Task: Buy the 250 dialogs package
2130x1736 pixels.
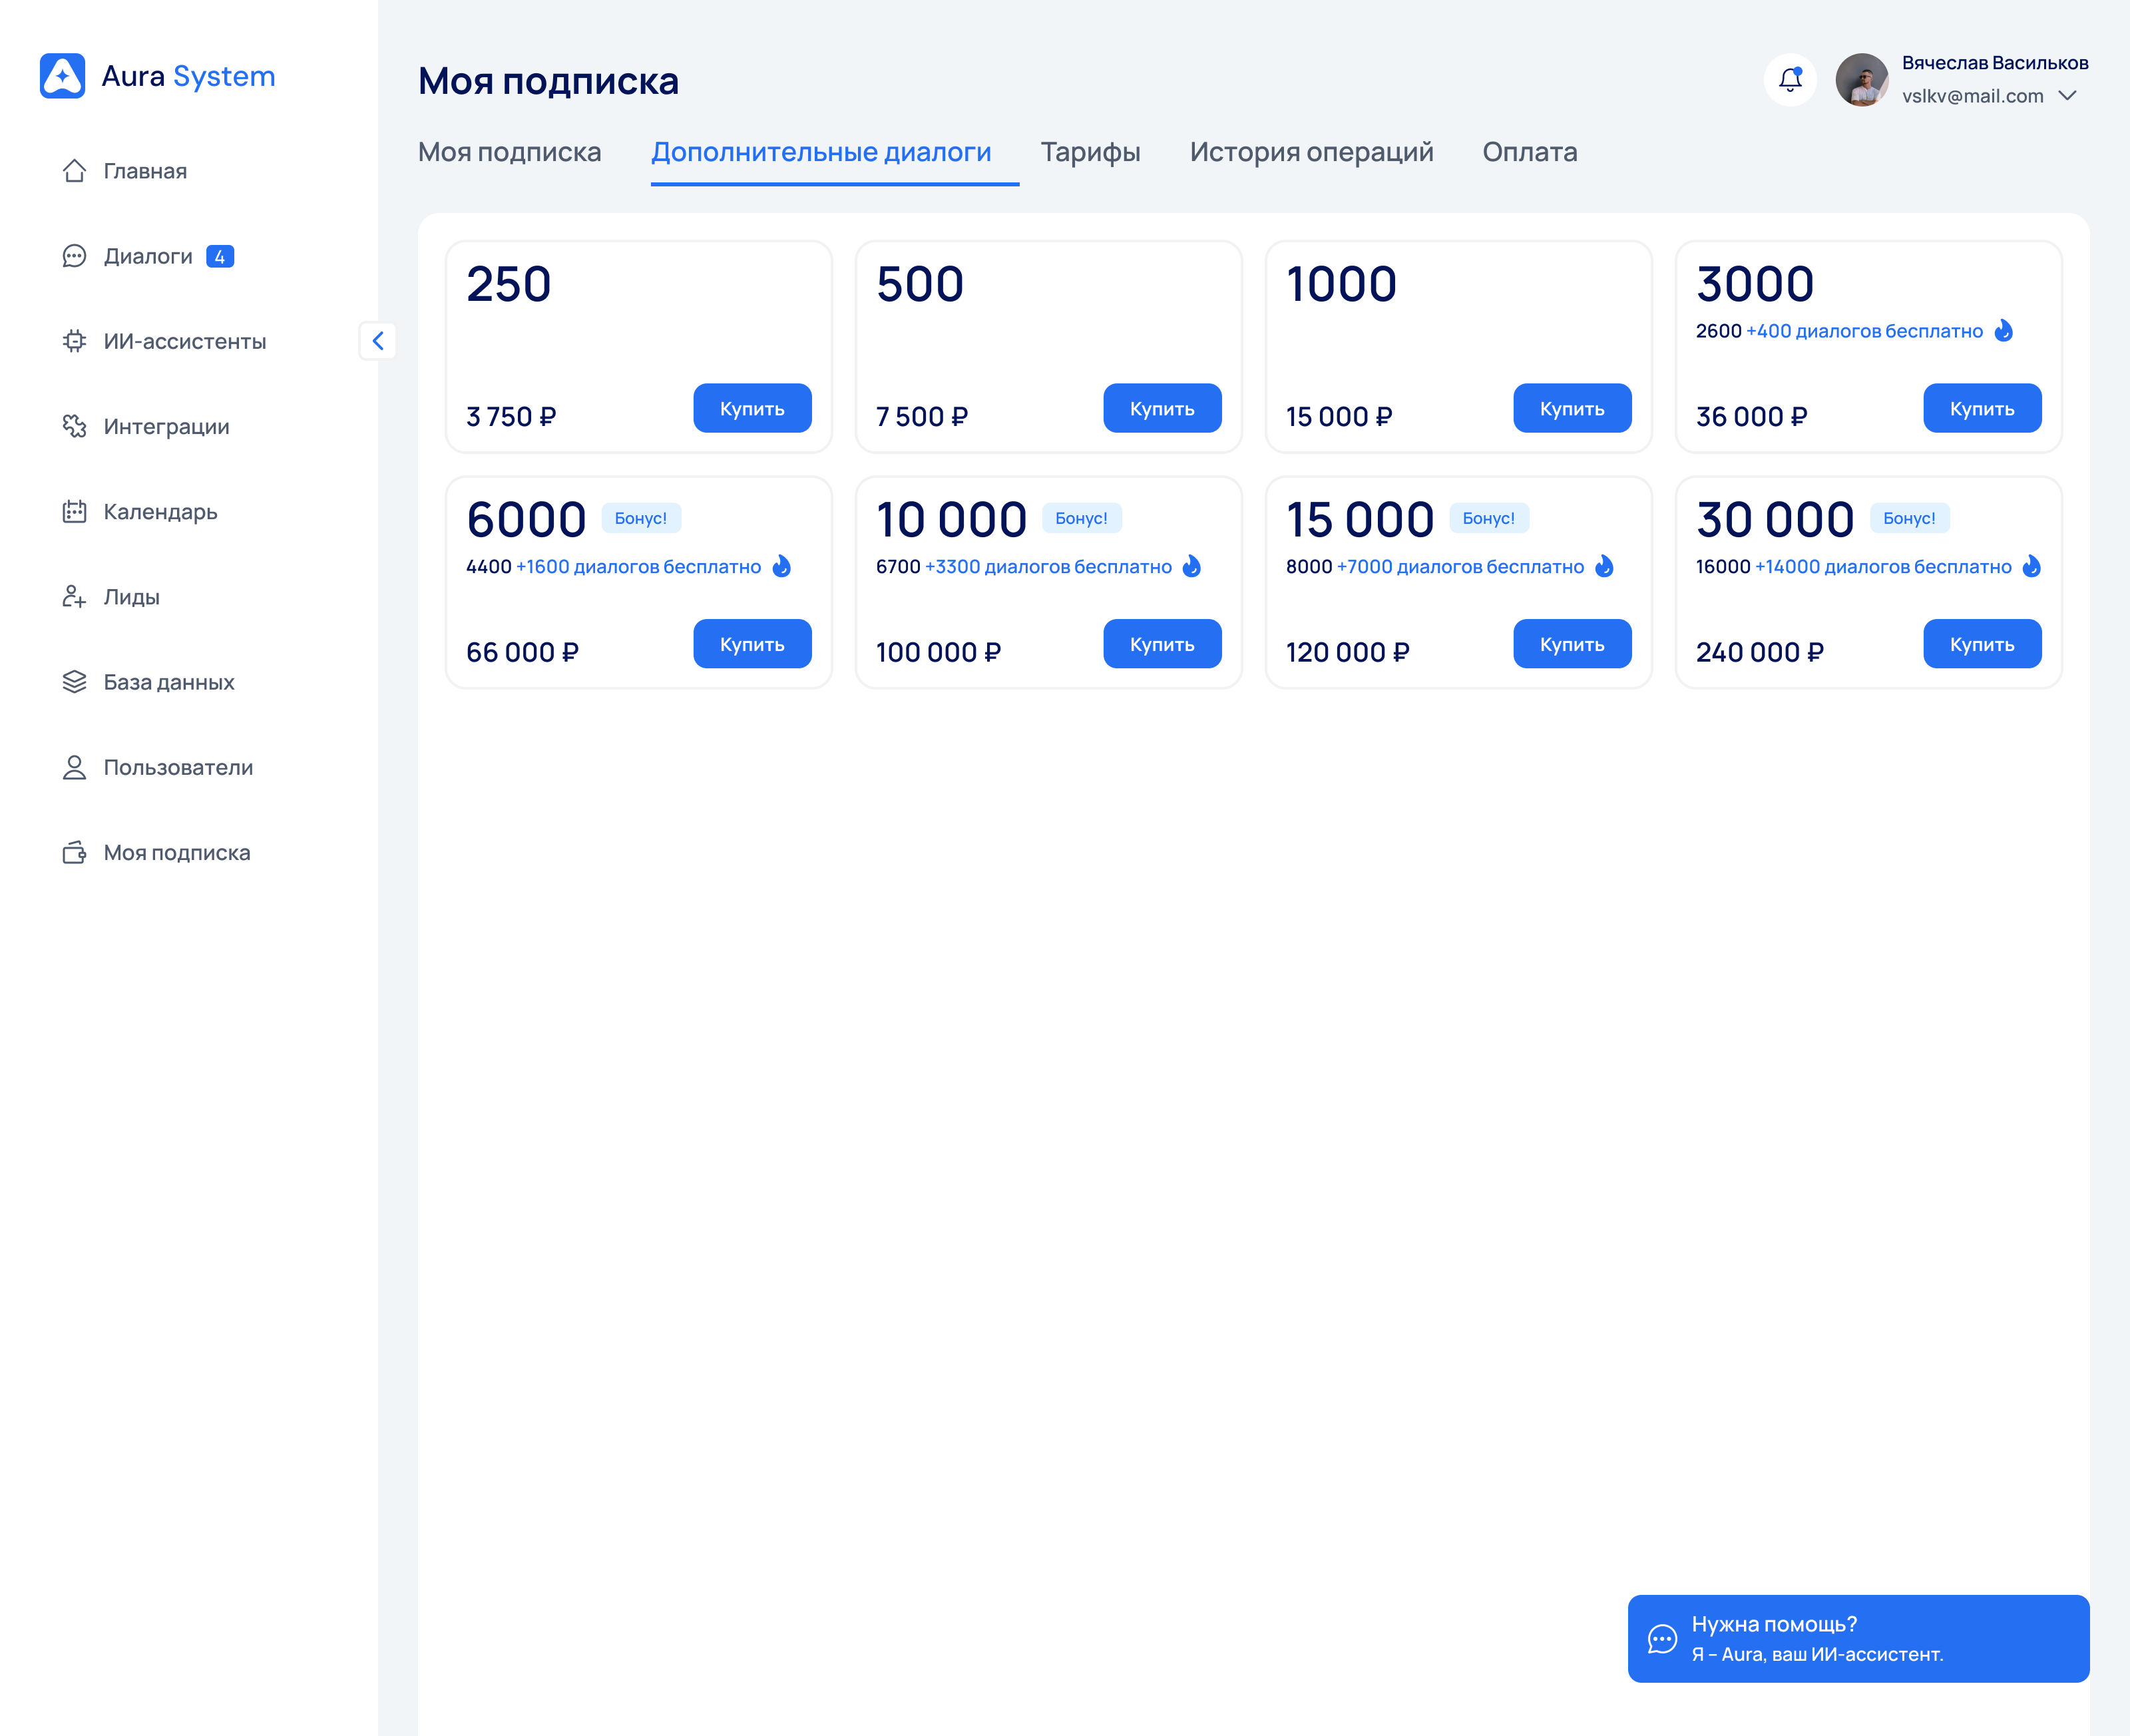Action: 752,408
